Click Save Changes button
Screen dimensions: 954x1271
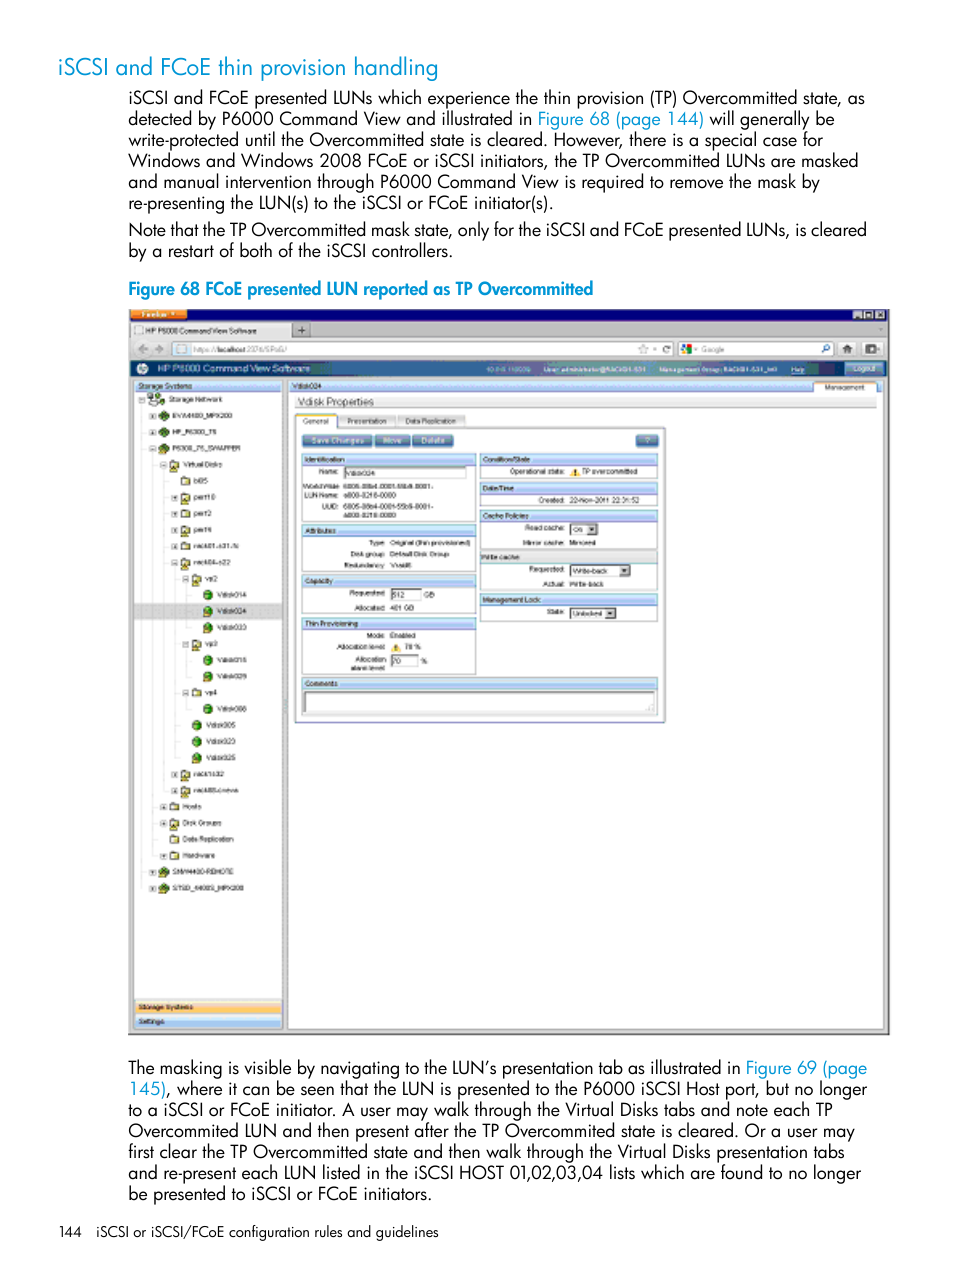point(337,440)
